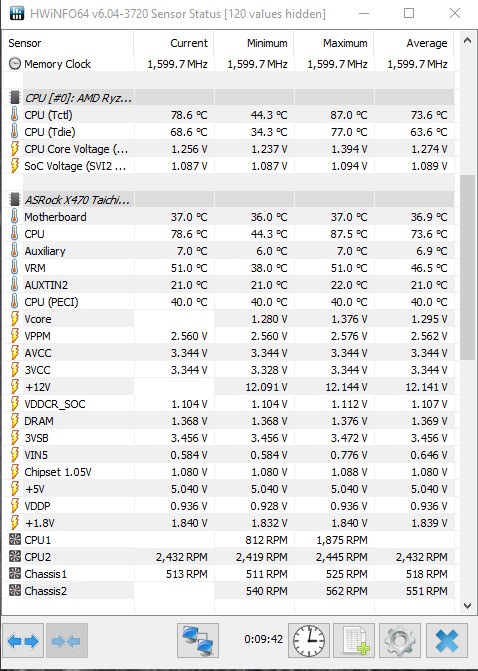This screenshot has height=671, width=478.
Task: Select the VDDCR_SOC sensor label
Action: point(55,404)
